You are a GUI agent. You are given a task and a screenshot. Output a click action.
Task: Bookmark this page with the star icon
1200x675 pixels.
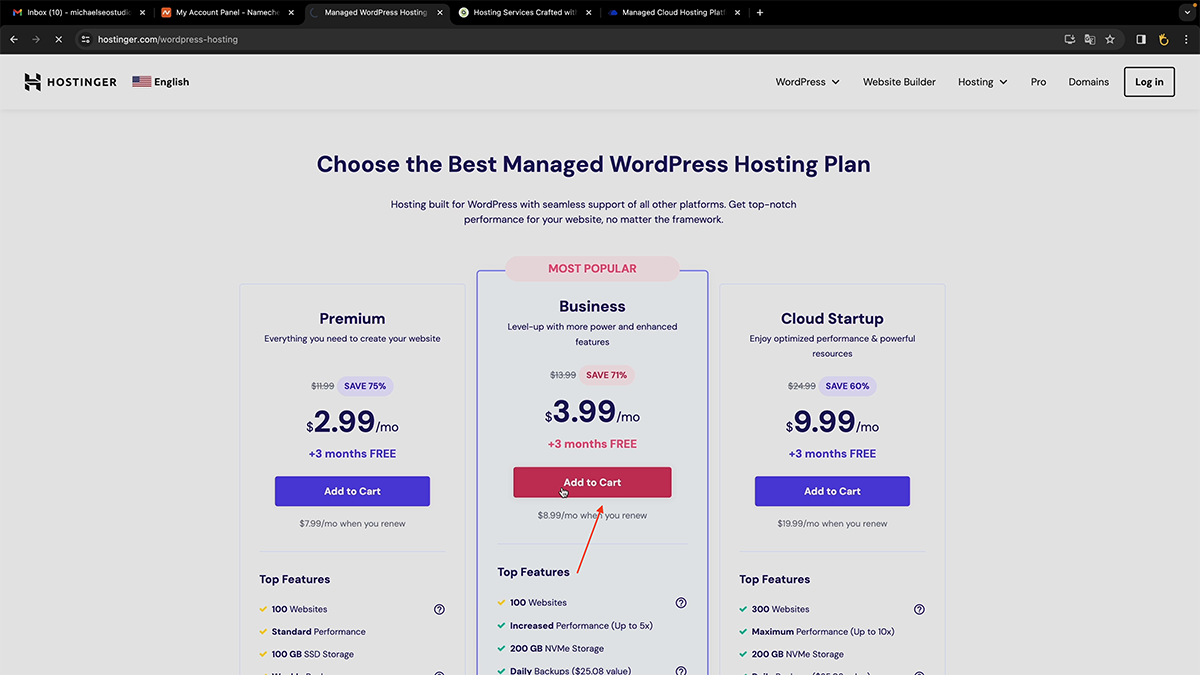[x=1110, y=39]
